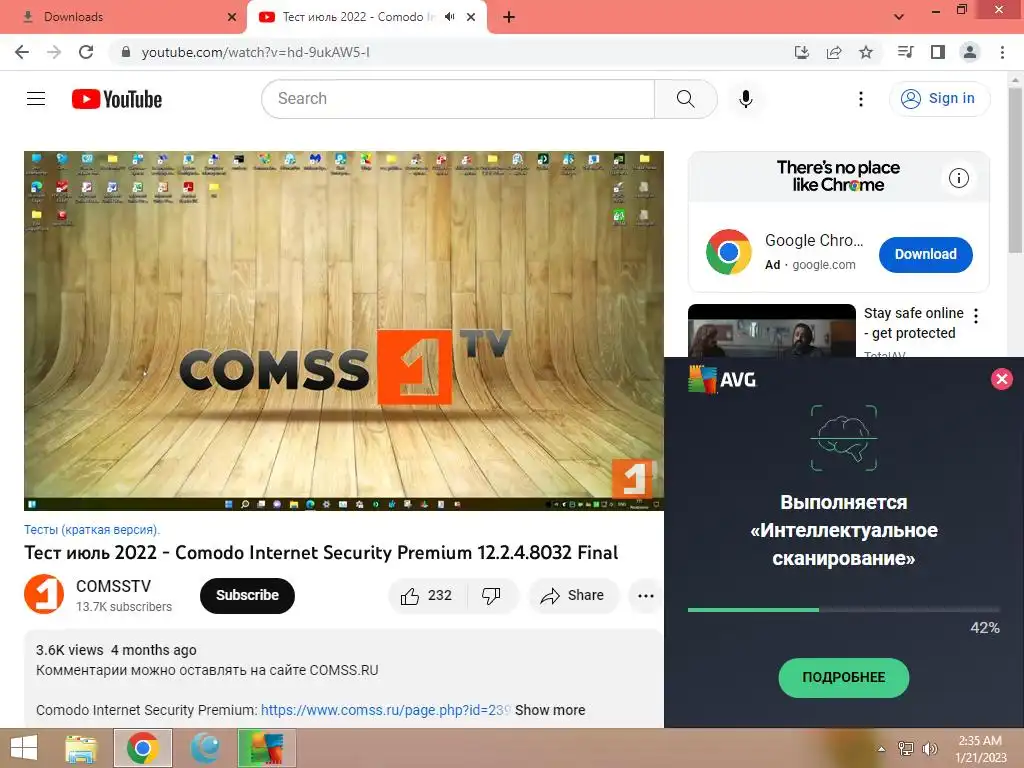Click the COMSSTV channel name
Screen dimensions: 1024x768
[113, 586]
